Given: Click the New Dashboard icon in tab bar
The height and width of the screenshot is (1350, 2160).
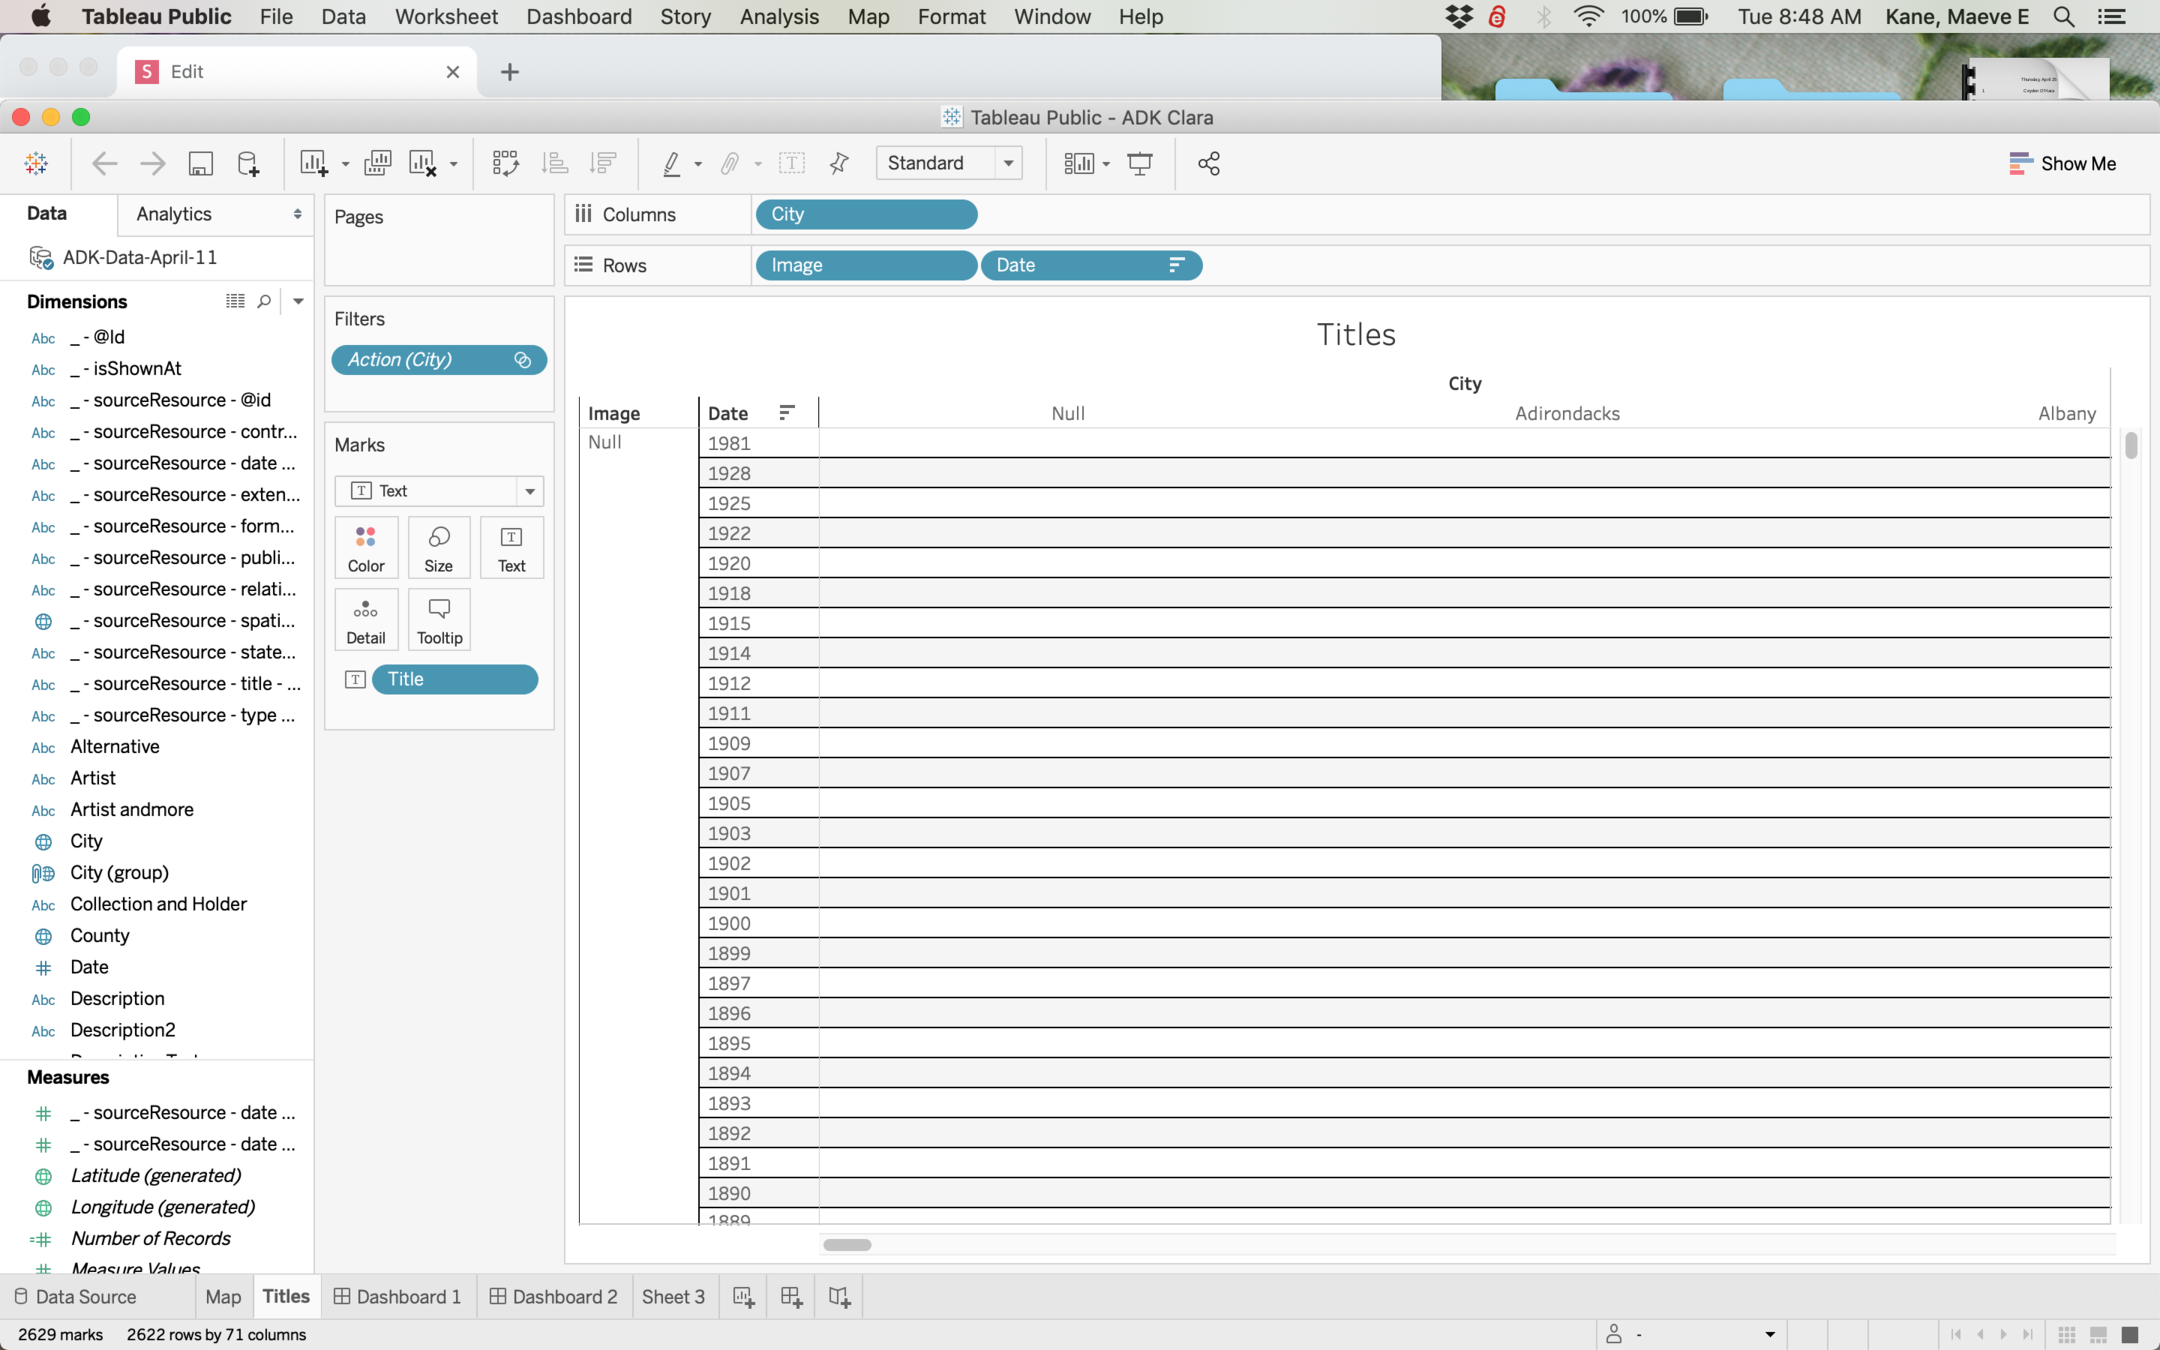Looking at the screenshot, I should coord(791,1297).
